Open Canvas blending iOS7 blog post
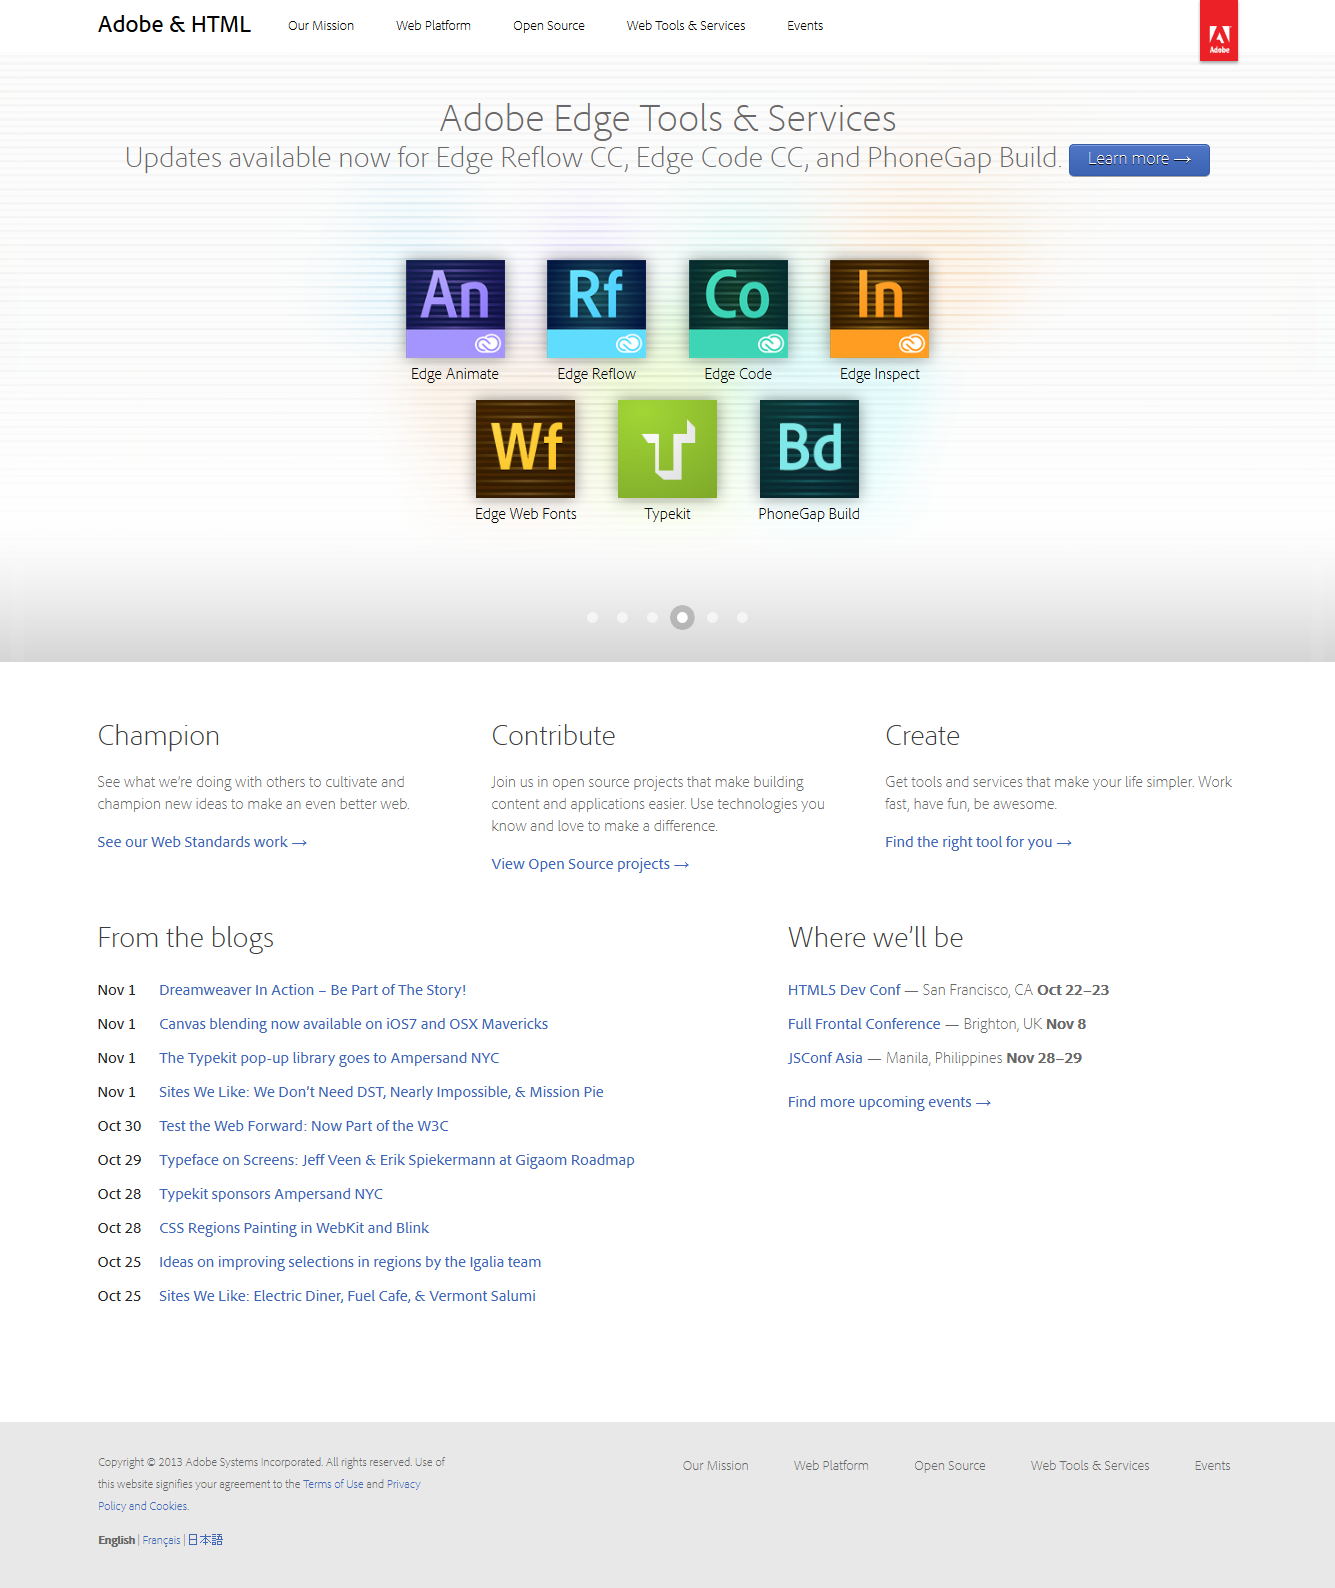Image resolution: width=1335 pixels, height=1588 pixels. coord(353,1024)
